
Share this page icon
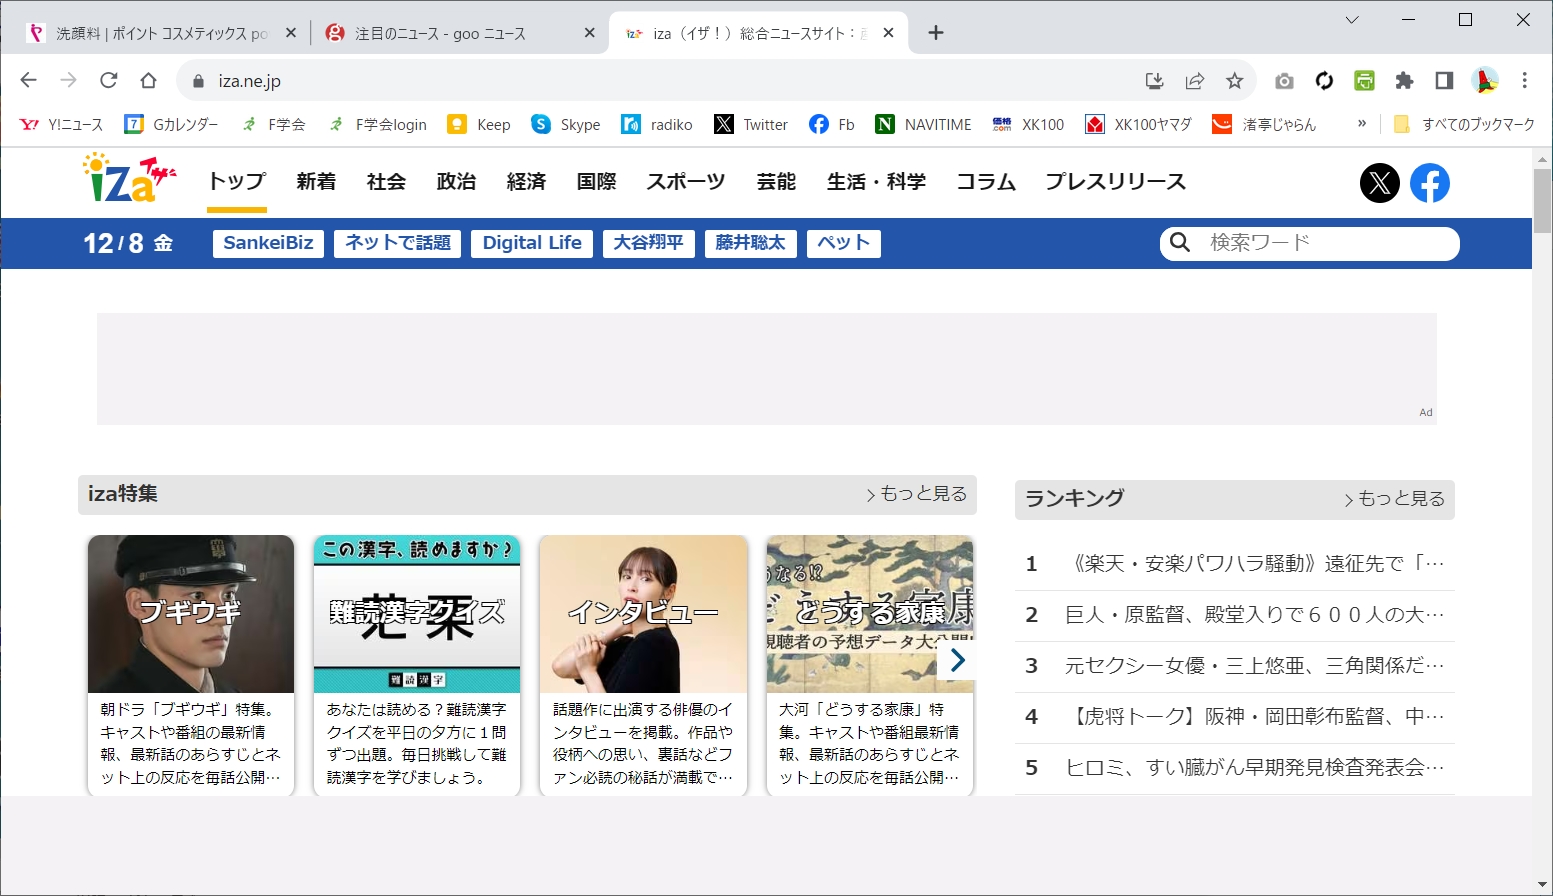click(1194, 81)
